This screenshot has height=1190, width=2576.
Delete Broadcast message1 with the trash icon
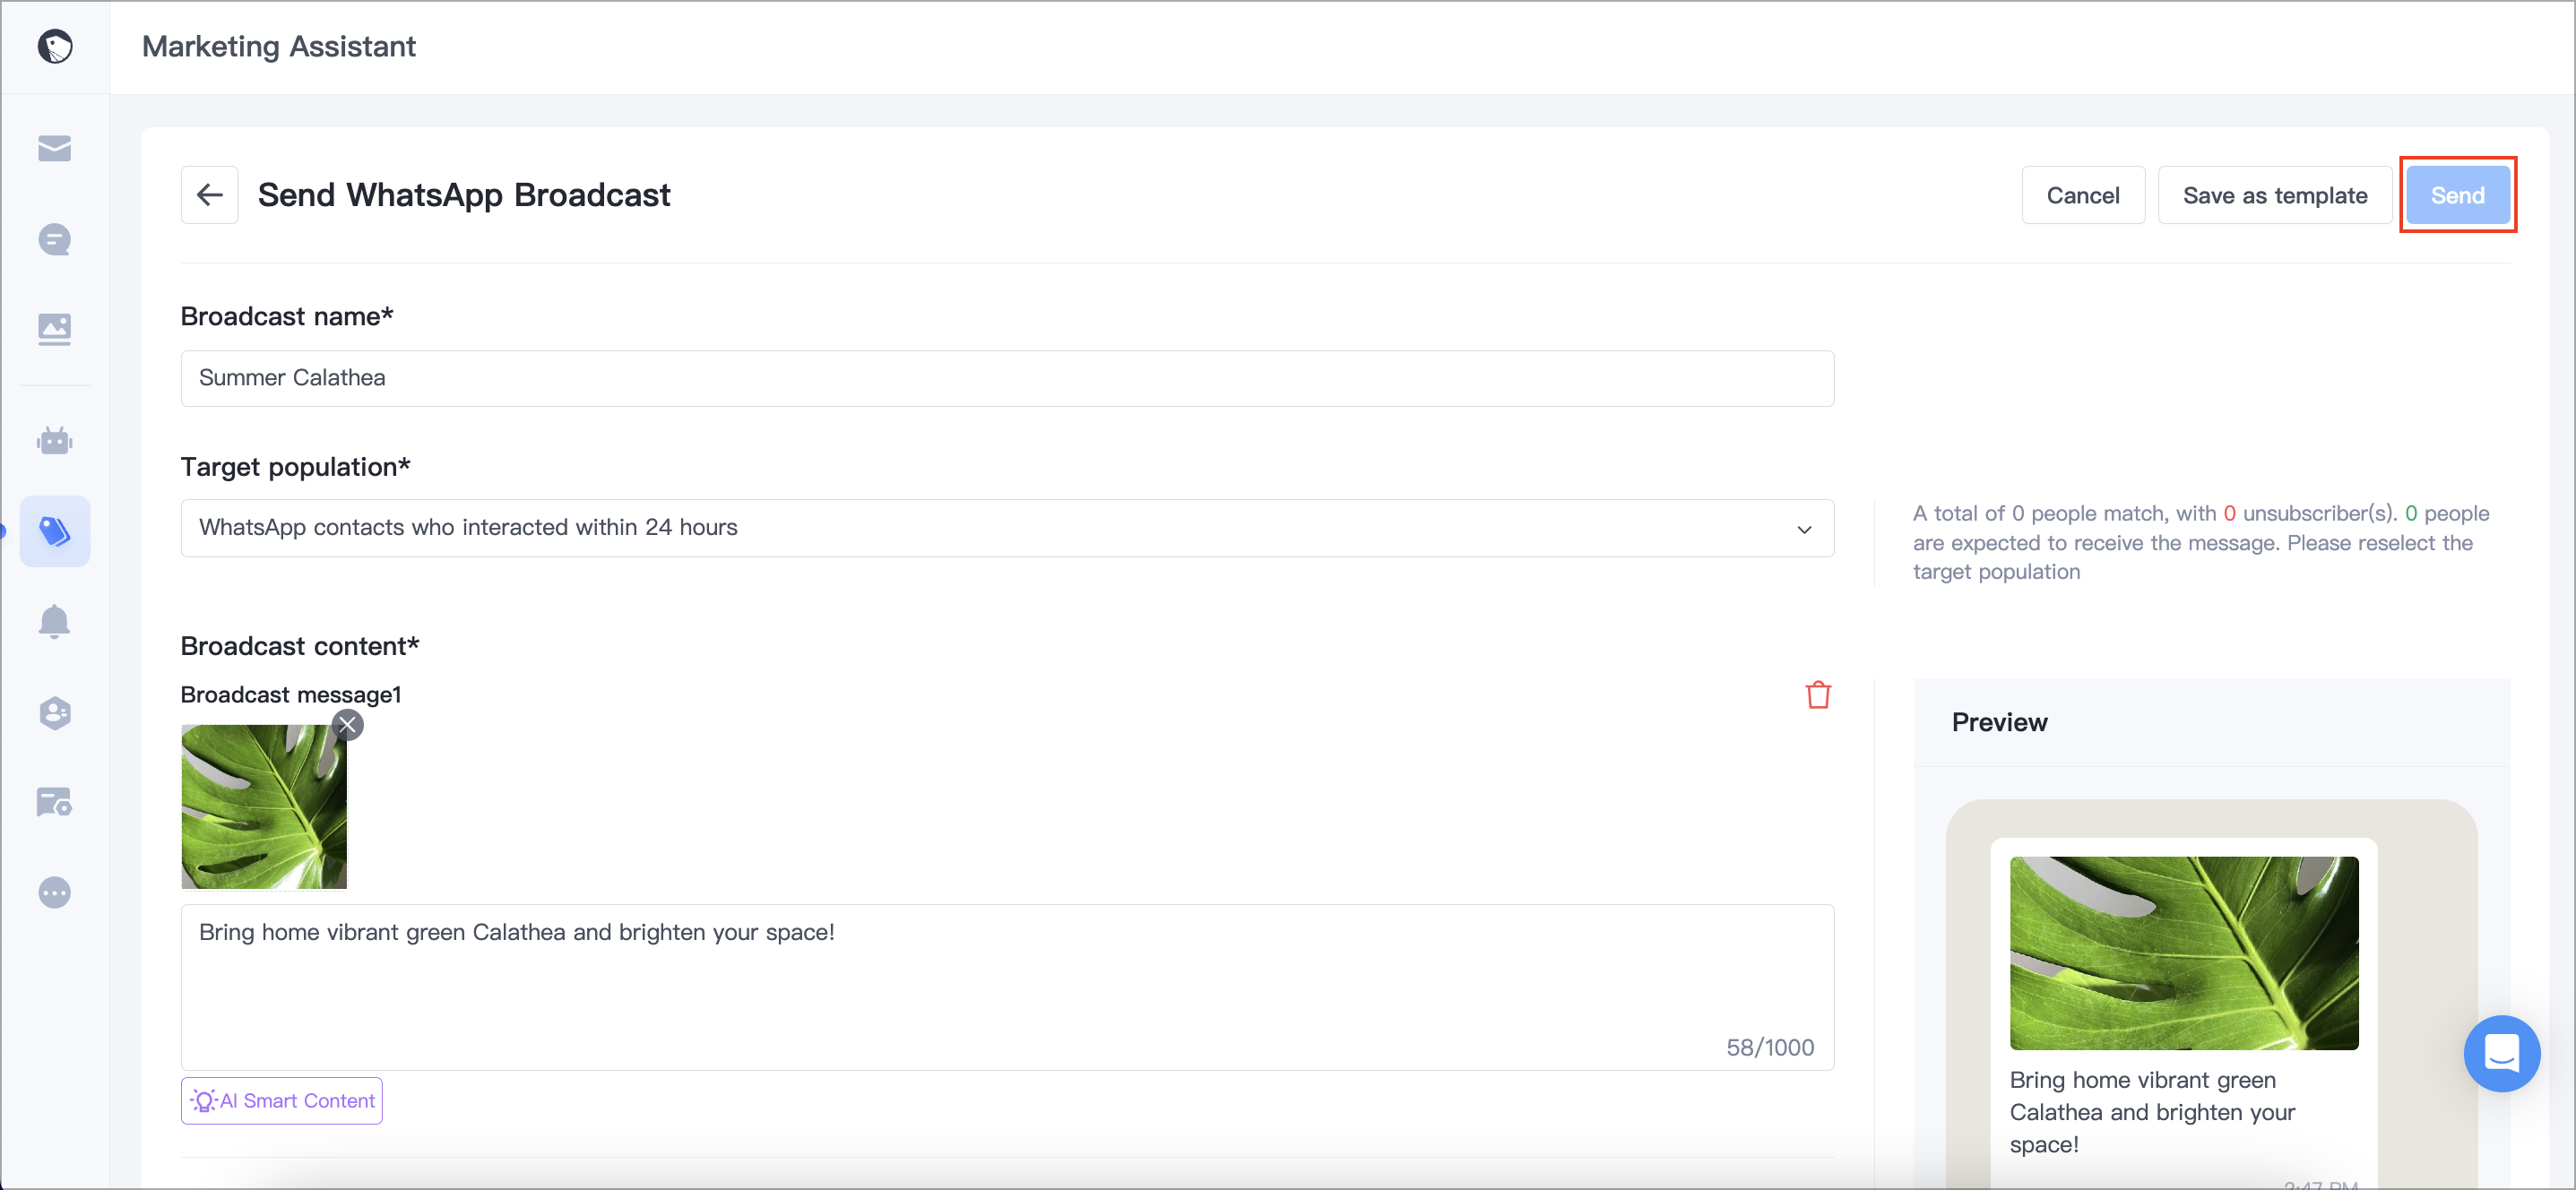click(1817, 695)
